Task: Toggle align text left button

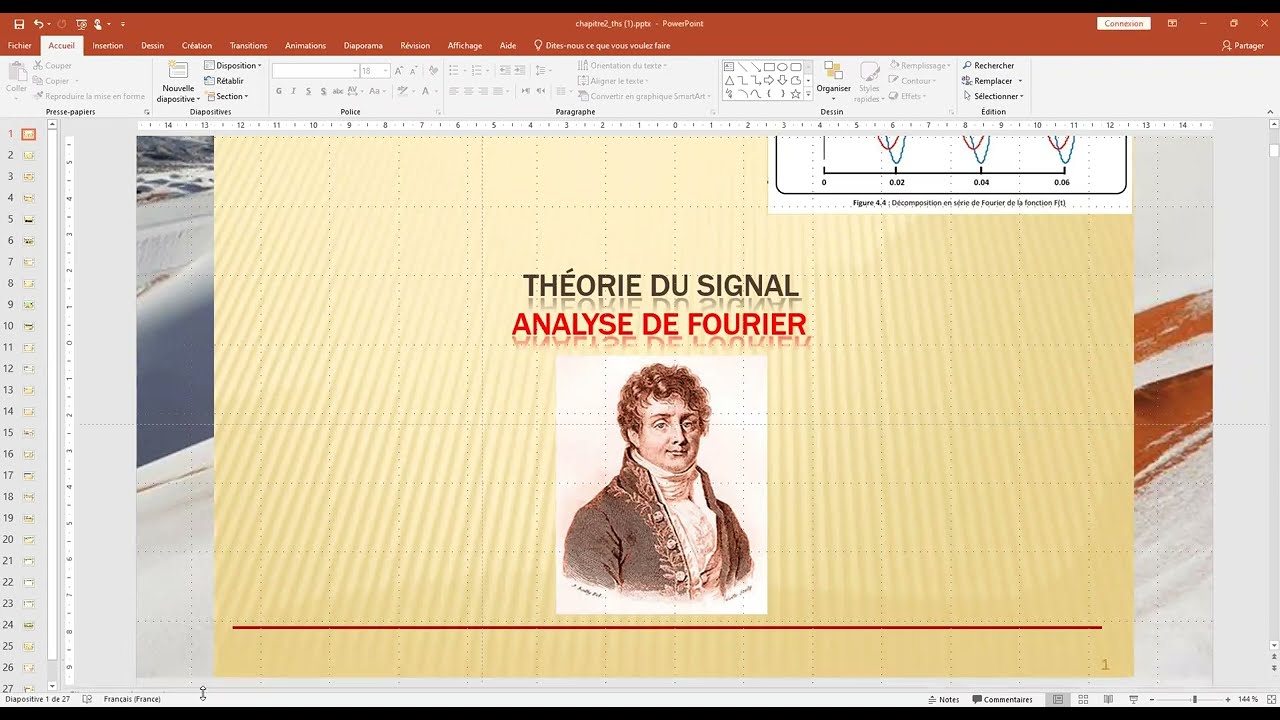Action: tap(453, 91)
